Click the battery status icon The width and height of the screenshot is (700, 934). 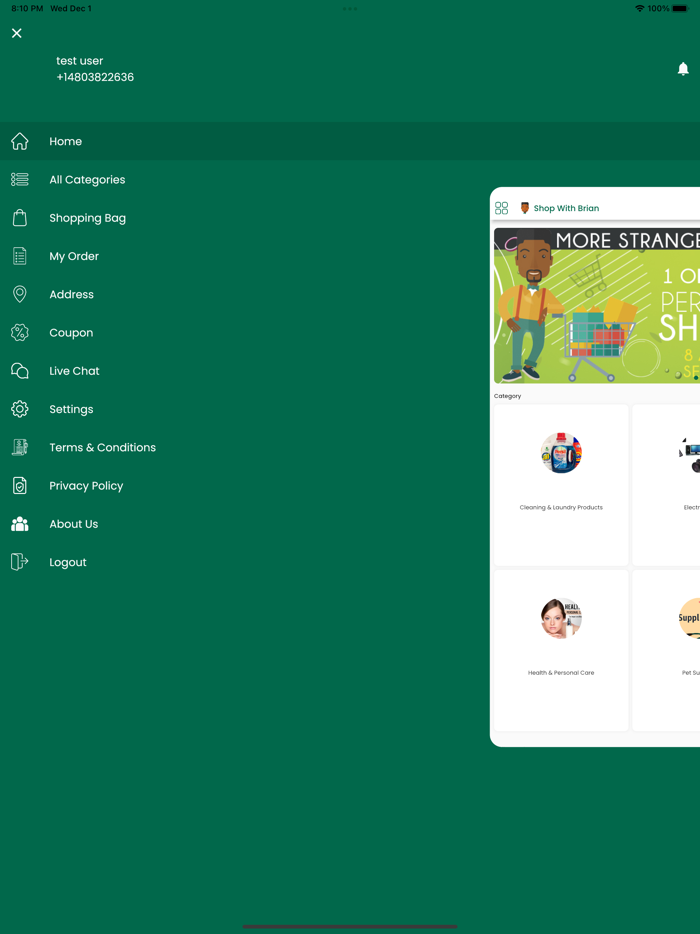click(x=680, y=8)
